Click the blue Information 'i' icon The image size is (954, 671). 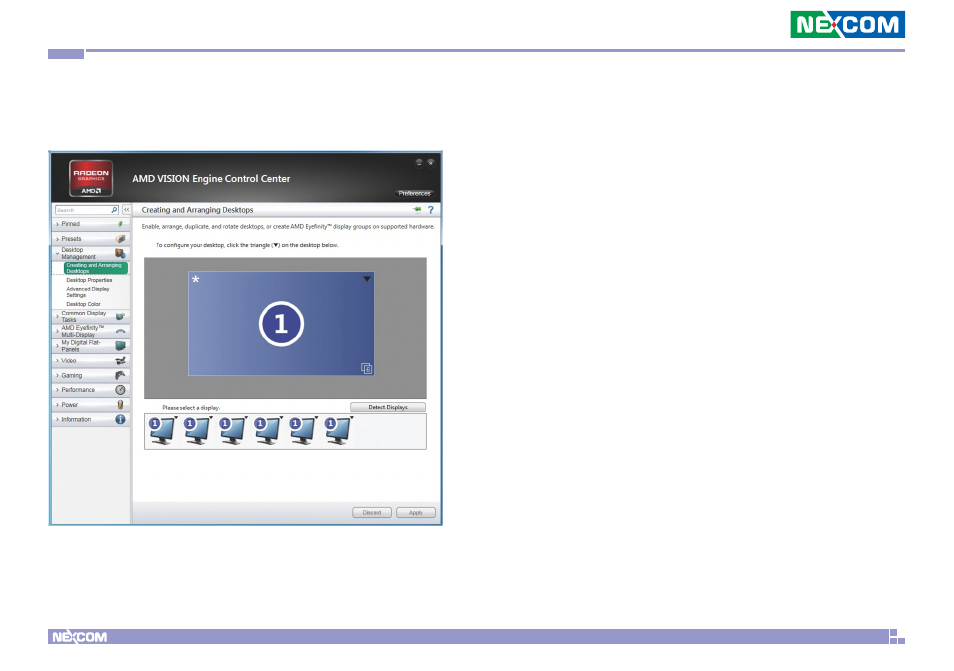tap(120, 419)
